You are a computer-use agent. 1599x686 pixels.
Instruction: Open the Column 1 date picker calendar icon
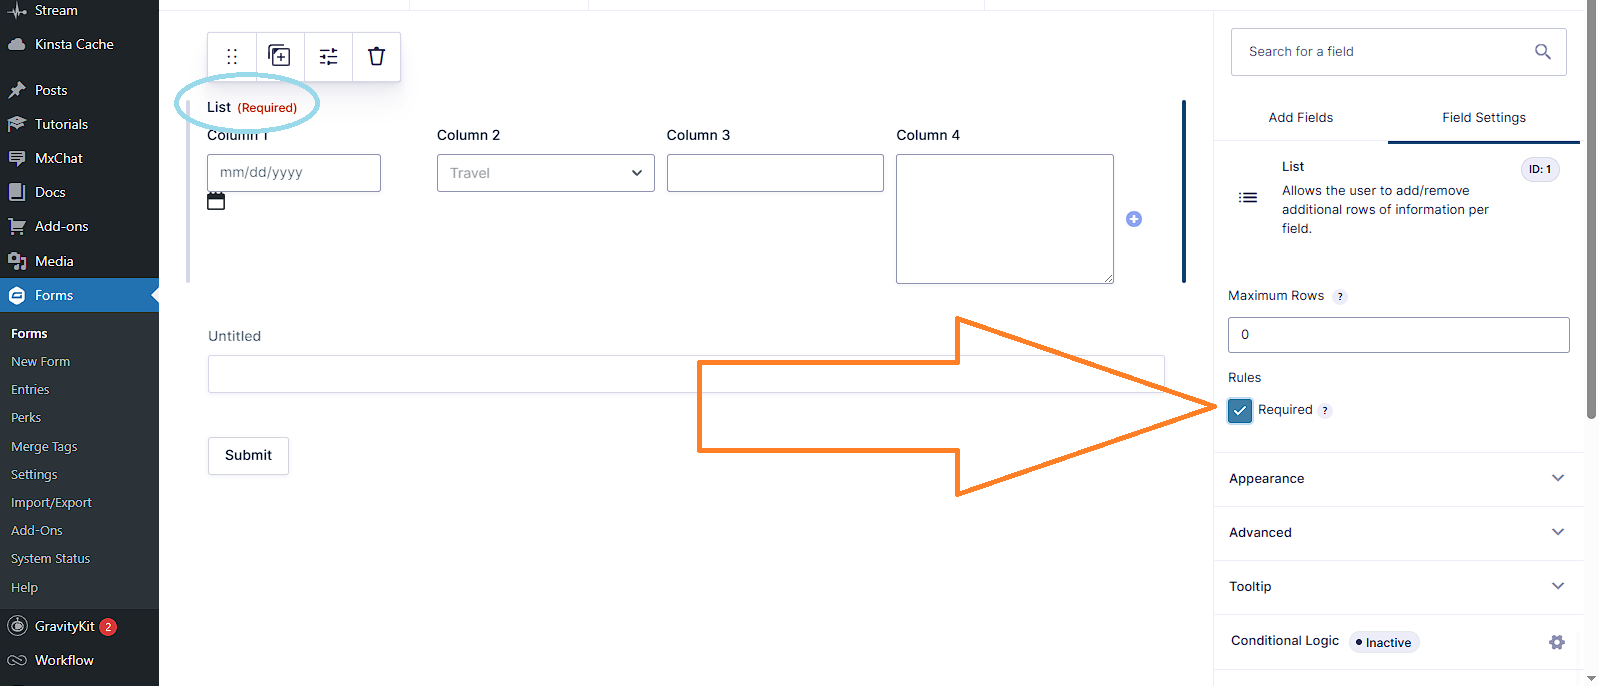coord(217,201)
